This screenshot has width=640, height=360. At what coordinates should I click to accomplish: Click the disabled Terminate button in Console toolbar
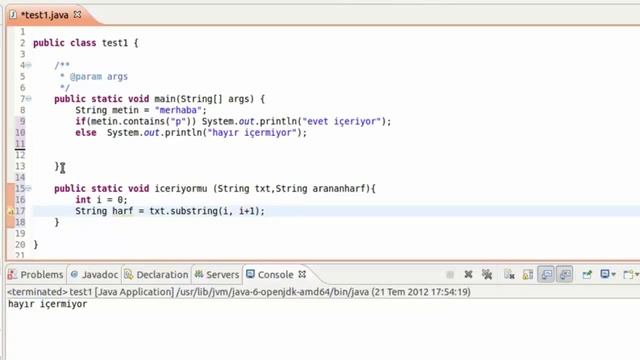(450, 275)
